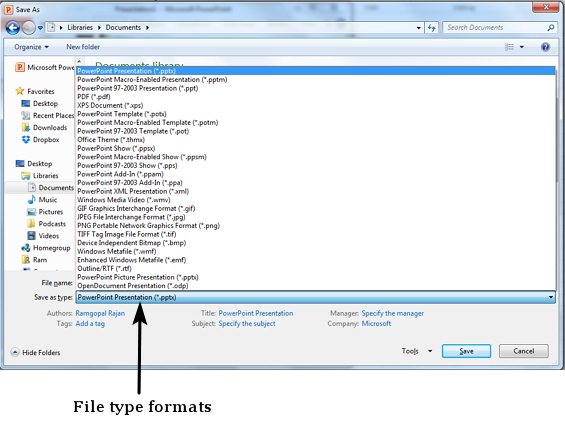This screenshot has height=429, width=565.
Task: Choose PowerPoint Macro-Enabled Presentation (*.pptm)
Action: click(x=316, y=80)
